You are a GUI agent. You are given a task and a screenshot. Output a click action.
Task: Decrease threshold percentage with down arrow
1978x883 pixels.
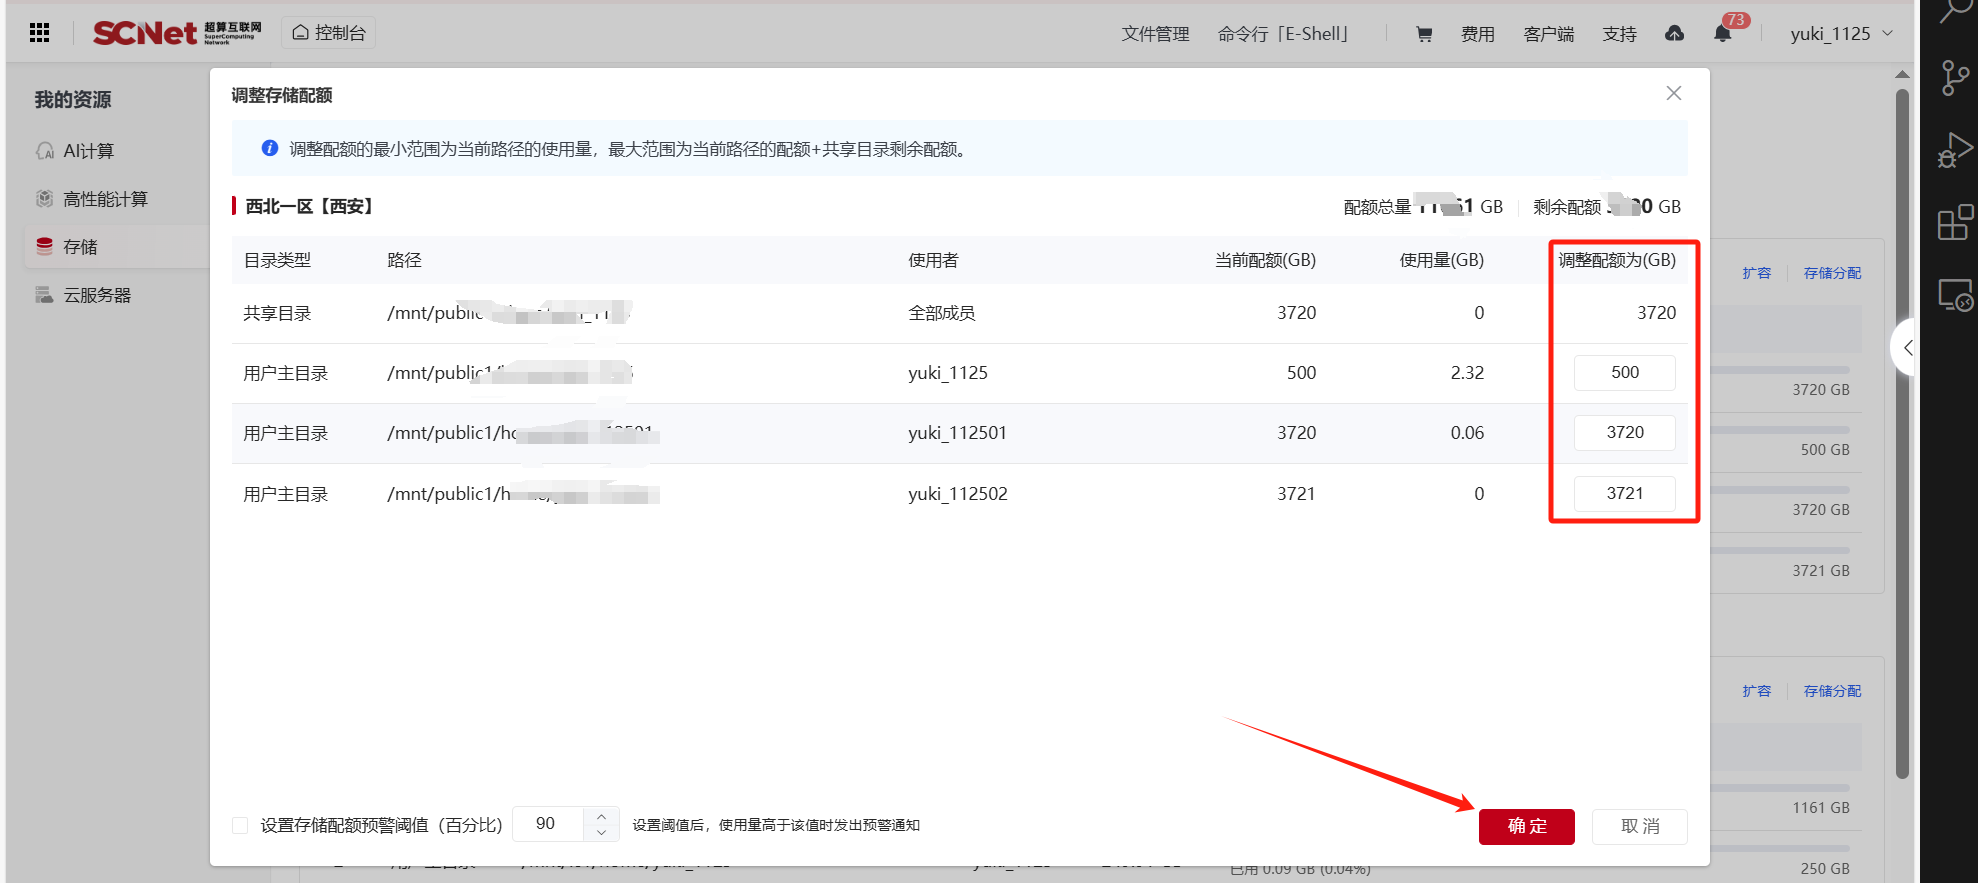[601, 832]
